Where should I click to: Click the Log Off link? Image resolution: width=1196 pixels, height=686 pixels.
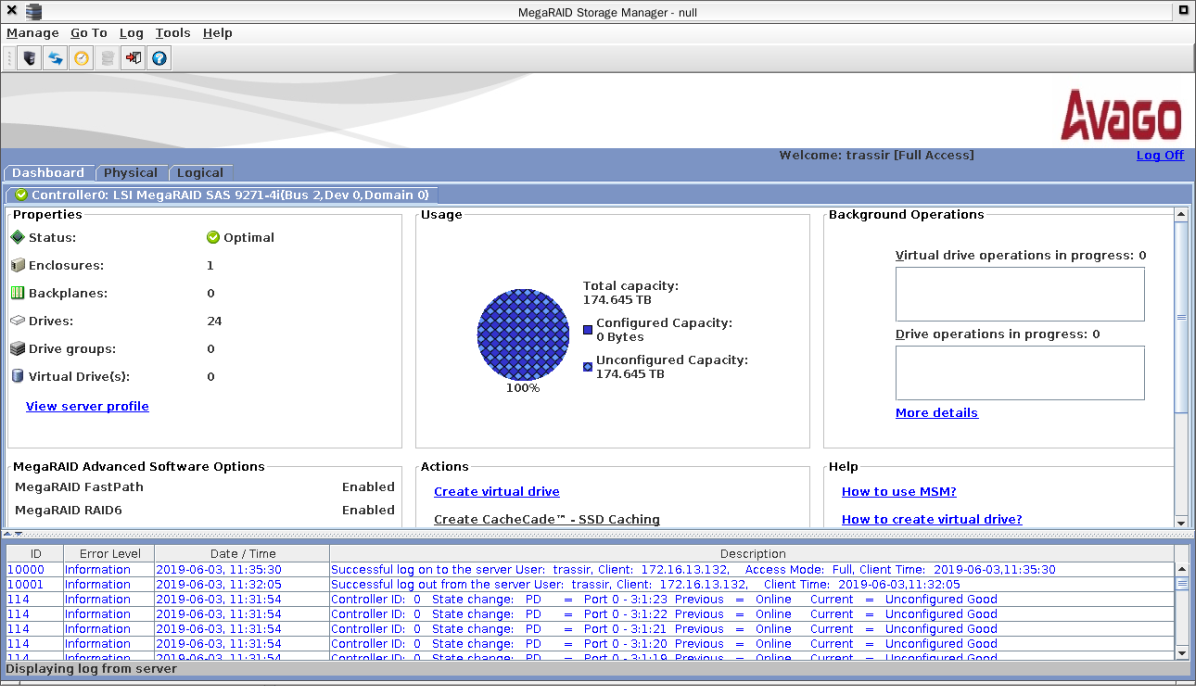[x=1160, y=155]
